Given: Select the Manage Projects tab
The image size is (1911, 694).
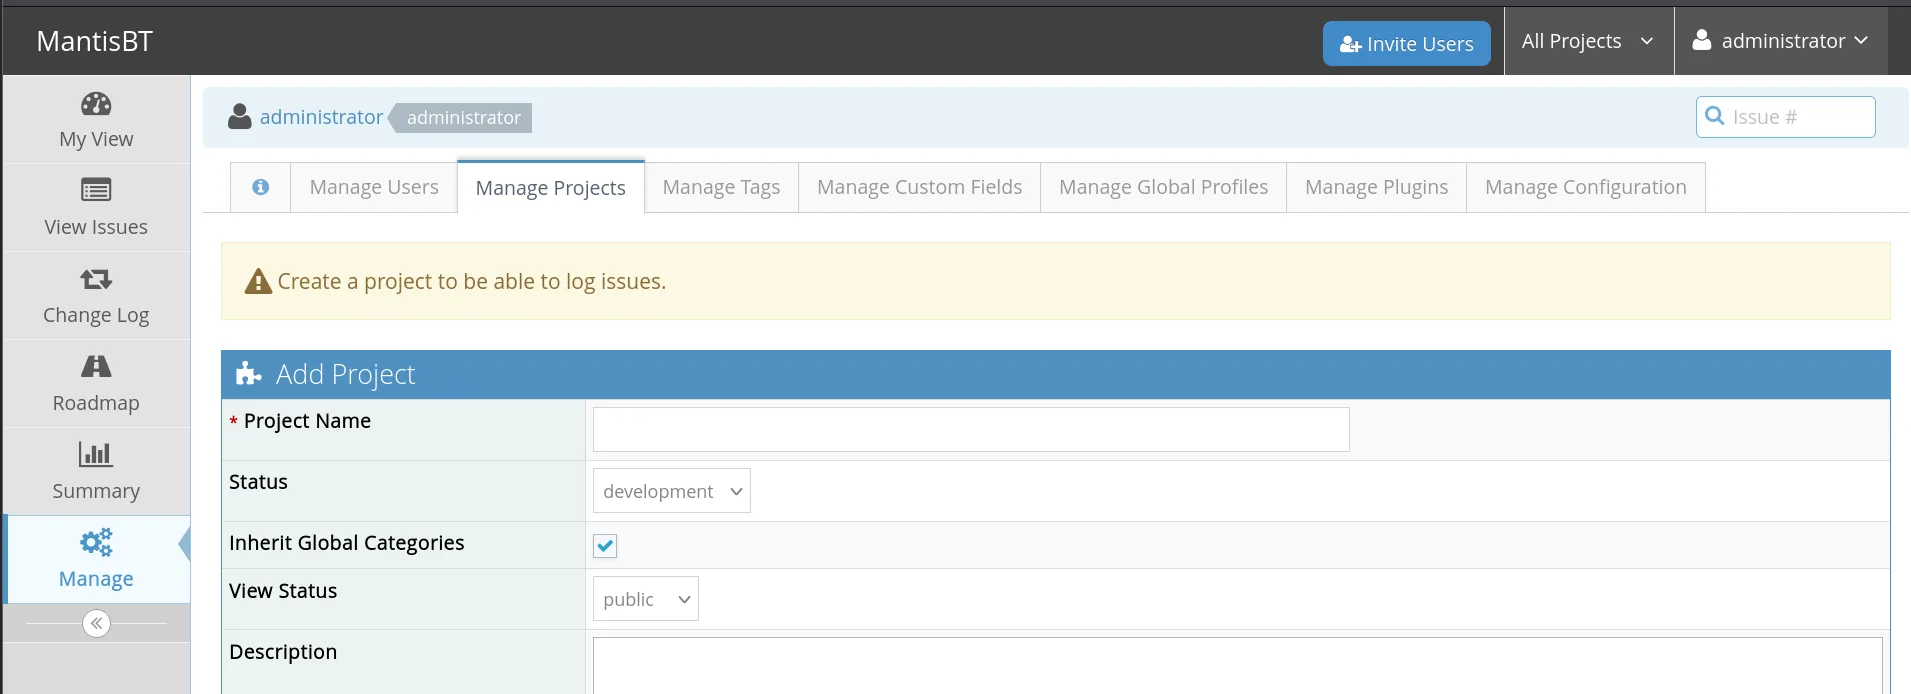Looking at the screenshot, I should click(551, 187).
